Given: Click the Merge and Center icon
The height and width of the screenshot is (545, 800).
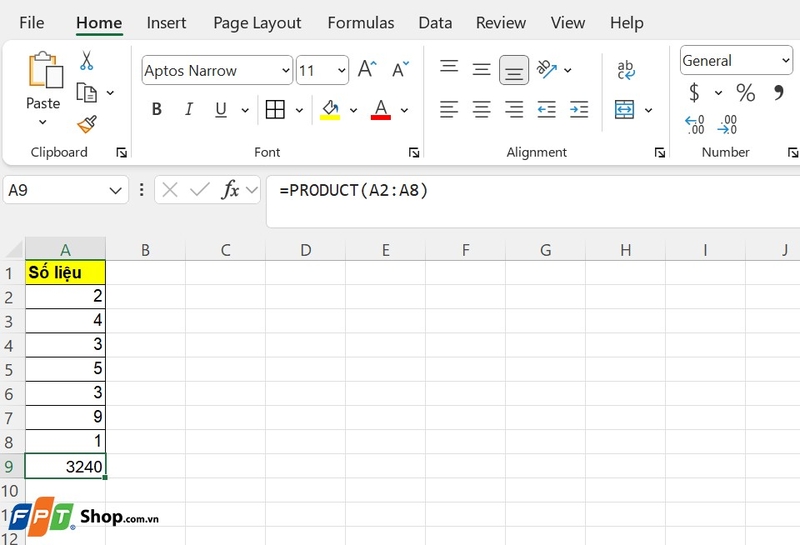Looking at the screenshot, I should (624, 109).
